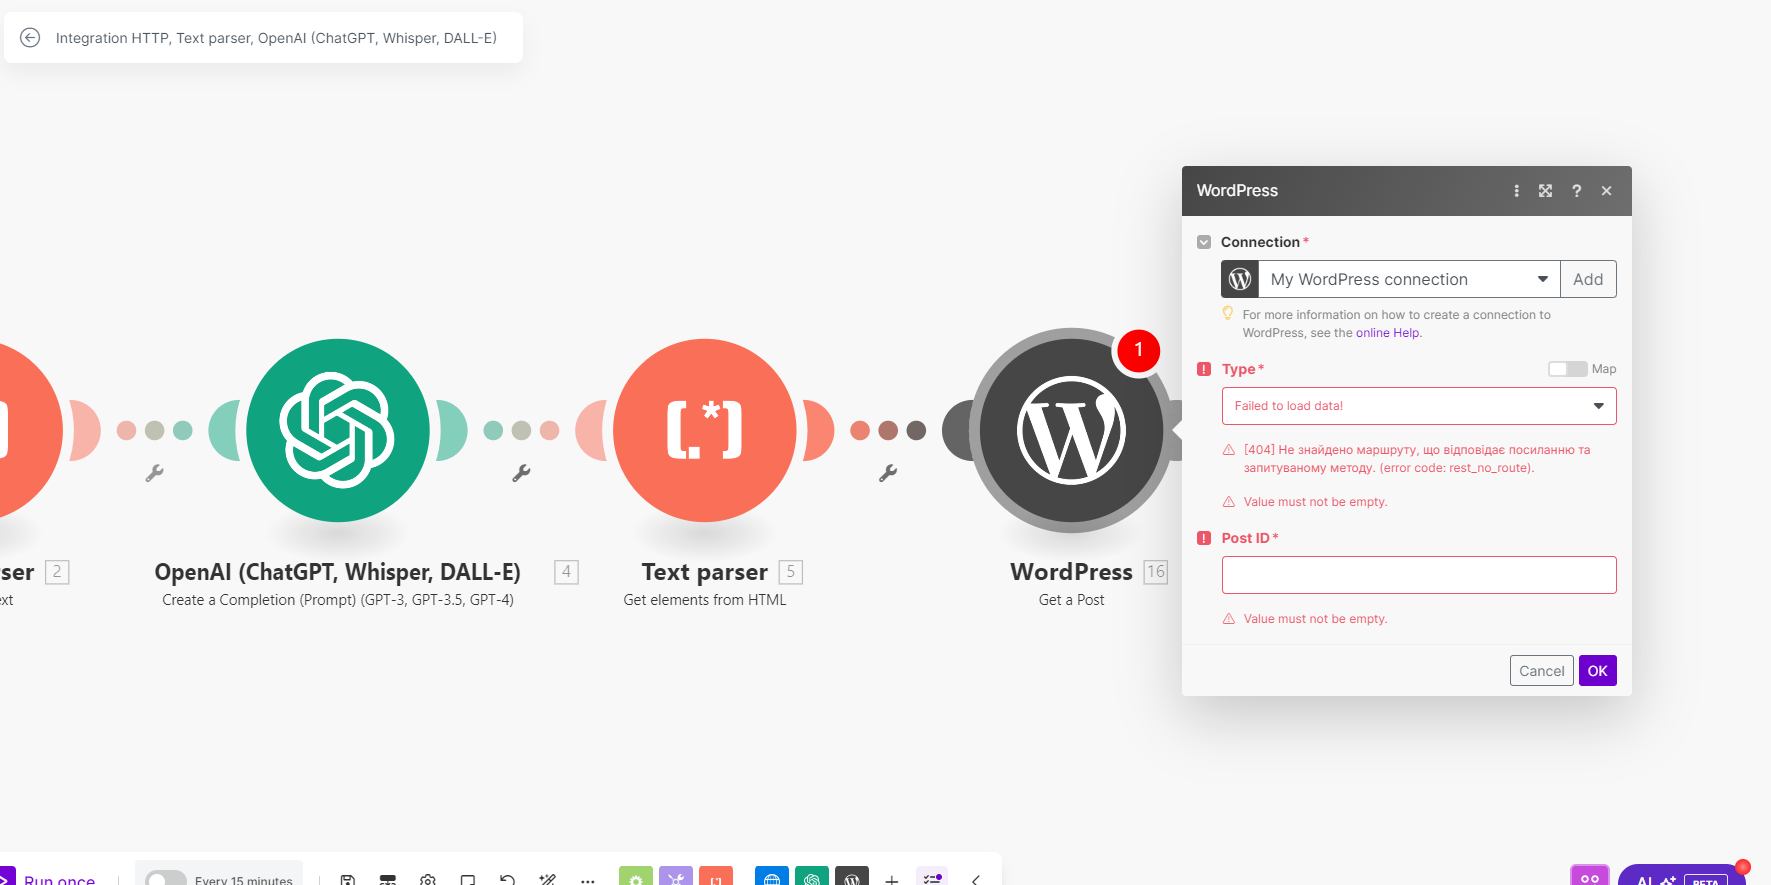Add a favorite with the plus icon
Image resolution: width=1771 pixels, height=885 pixels.
tap(892, 879)
